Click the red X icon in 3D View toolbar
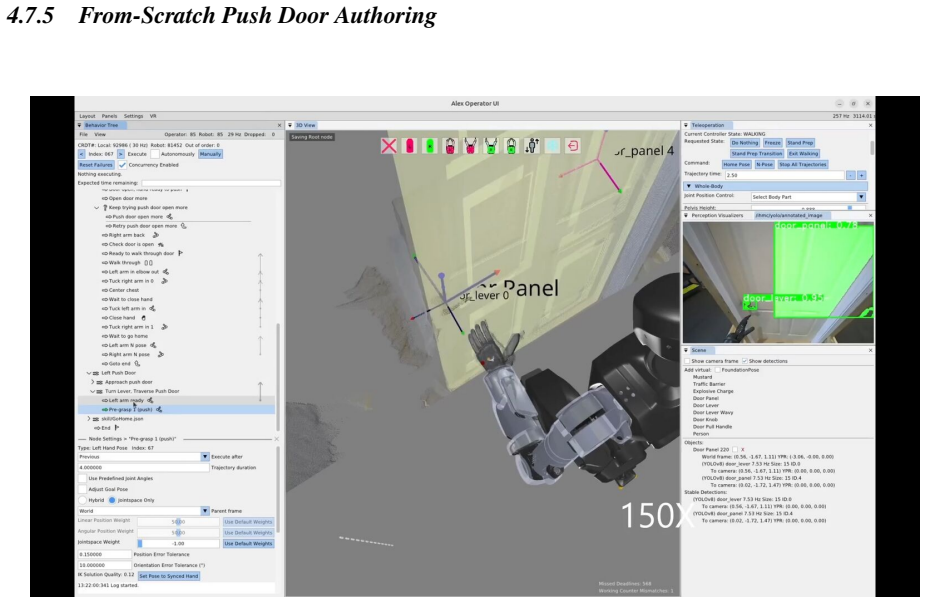Viewport: 926px width, 603px height. point(389,145)
